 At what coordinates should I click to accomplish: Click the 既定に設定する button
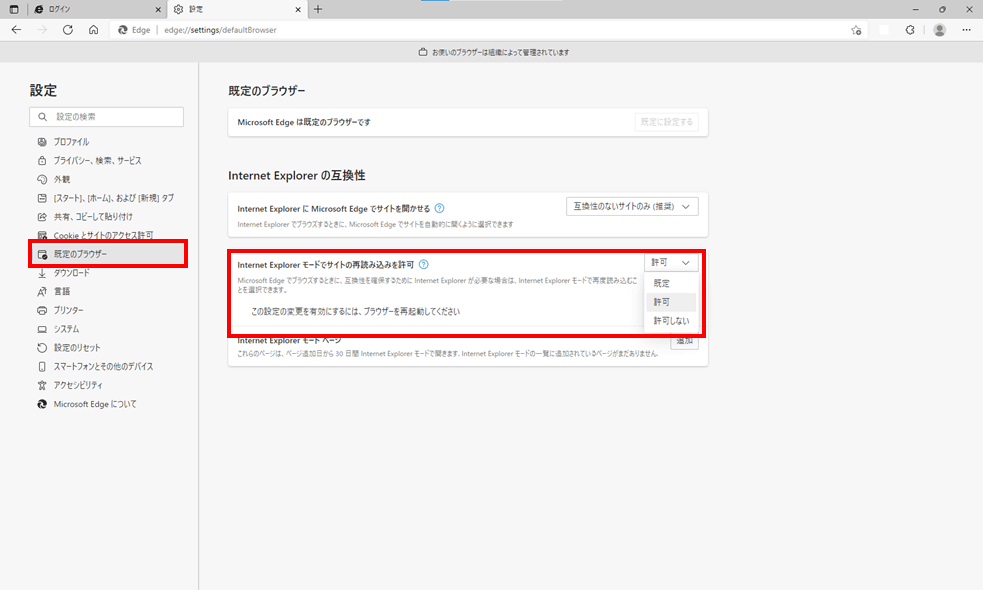pos(666,122)
